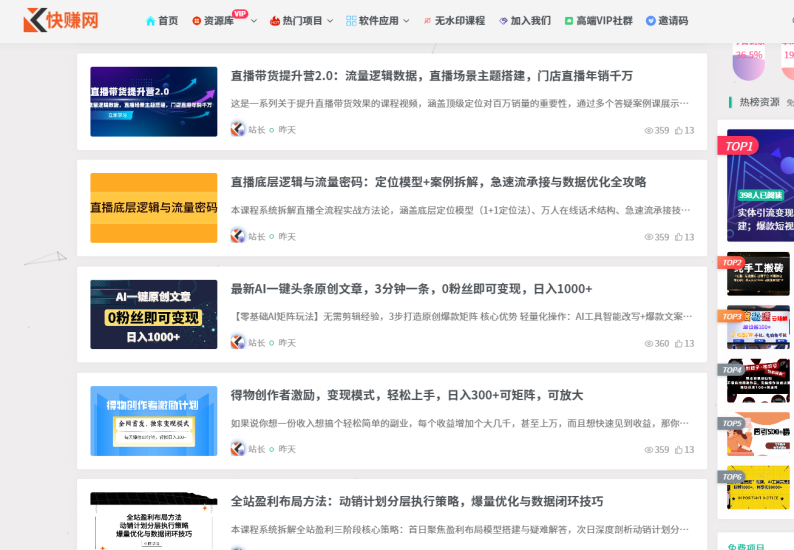Click the 邀请码 nav item
The height and width of the screenshot is (550, 794).
(x=666, y=20)
